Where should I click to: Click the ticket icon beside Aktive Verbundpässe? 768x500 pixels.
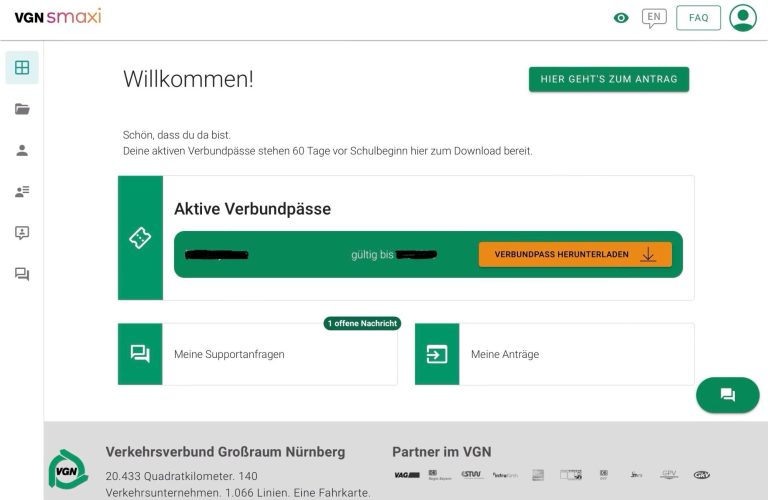(x=140, y=238)
